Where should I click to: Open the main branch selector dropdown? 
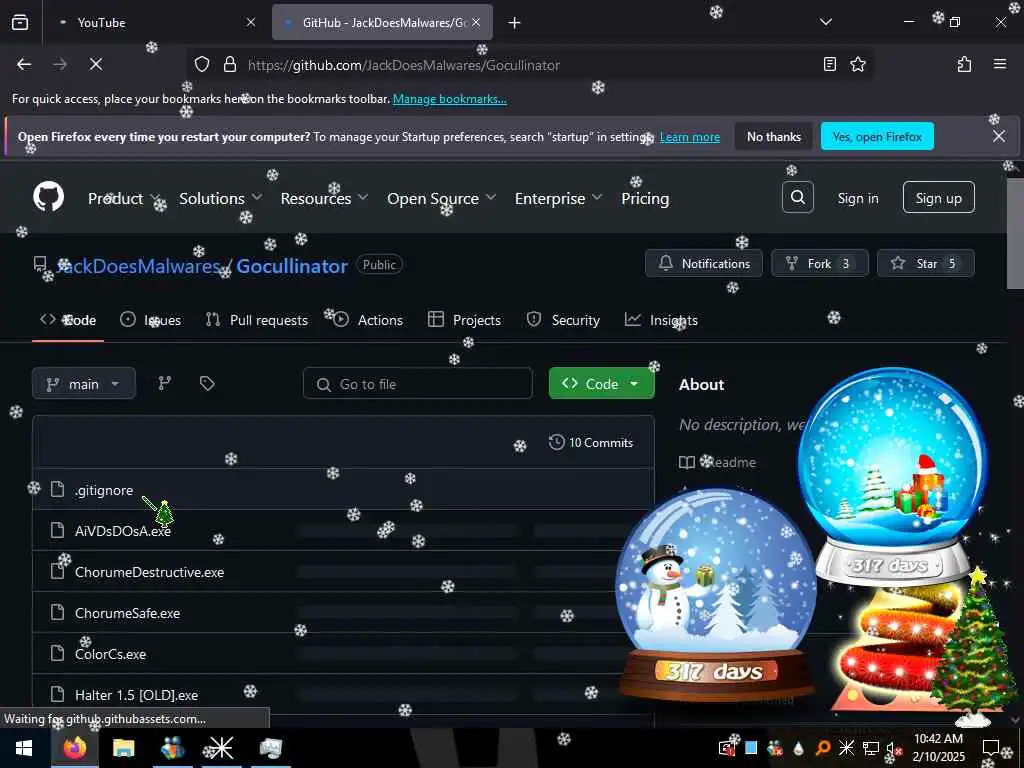[x=84, y=383]
